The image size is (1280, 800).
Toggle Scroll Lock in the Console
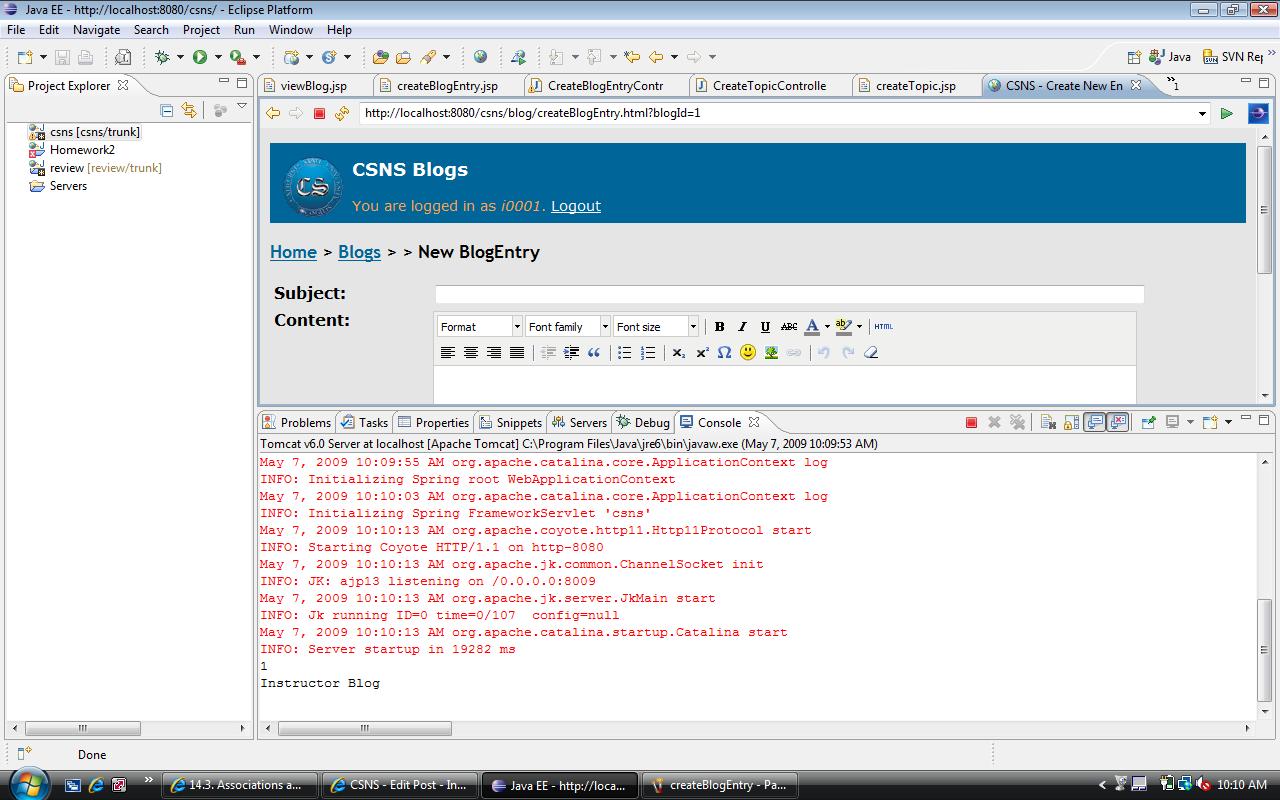pos(1071,422)
